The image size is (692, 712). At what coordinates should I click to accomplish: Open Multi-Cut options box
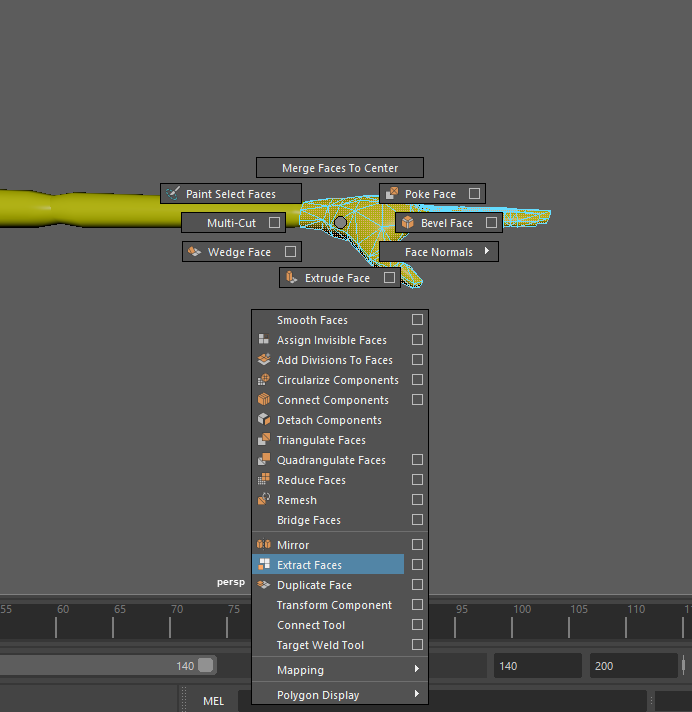pyautogui.click(x=274, y=222)
